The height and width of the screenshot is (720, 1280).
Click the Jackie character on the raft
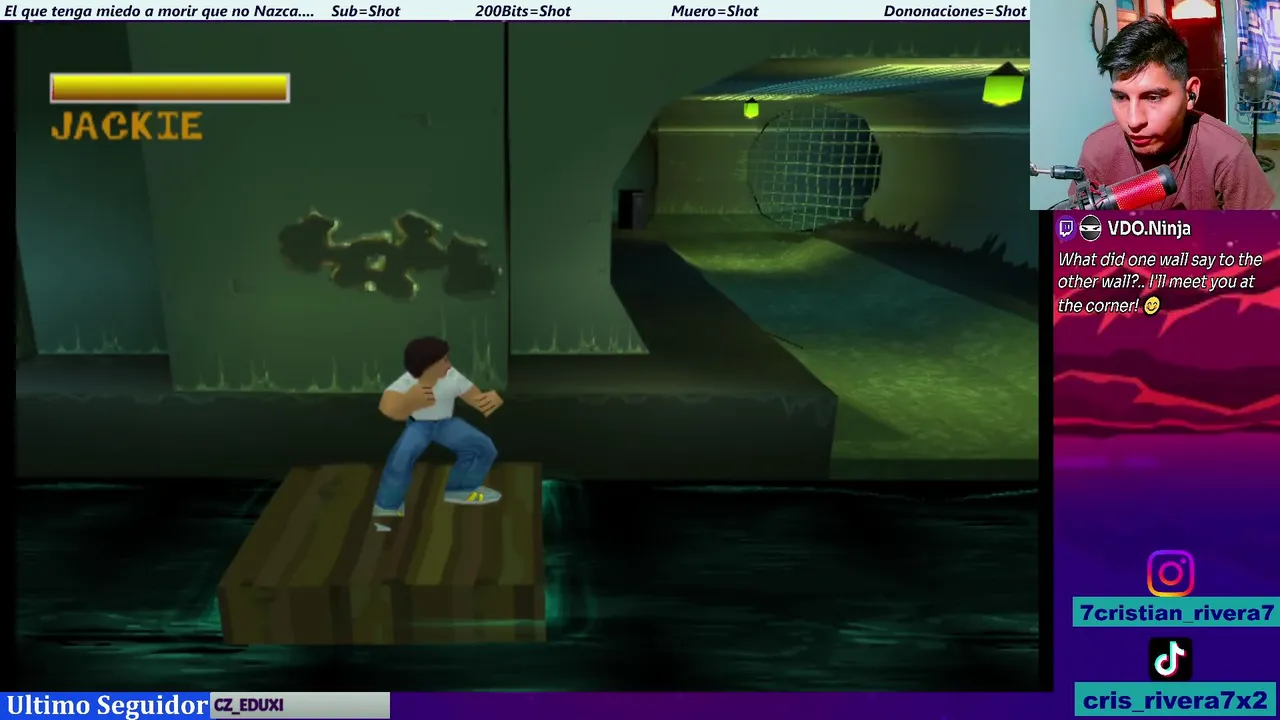point(437,428)
